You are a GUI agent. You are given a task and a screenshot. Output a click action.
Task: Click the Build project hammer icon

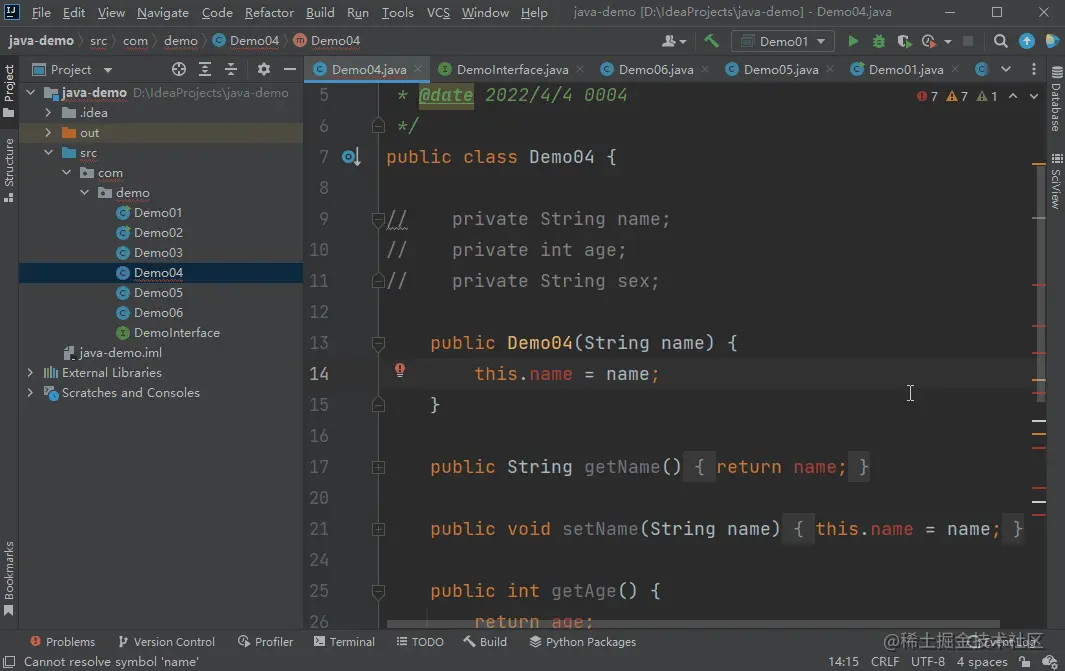coord(711,41)
